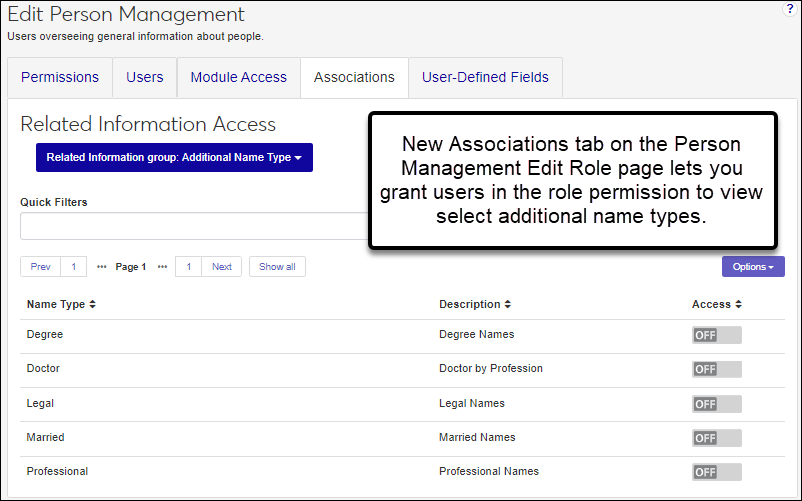Sort by Access column arrows
802x501 pixels.
click(738, 304)
